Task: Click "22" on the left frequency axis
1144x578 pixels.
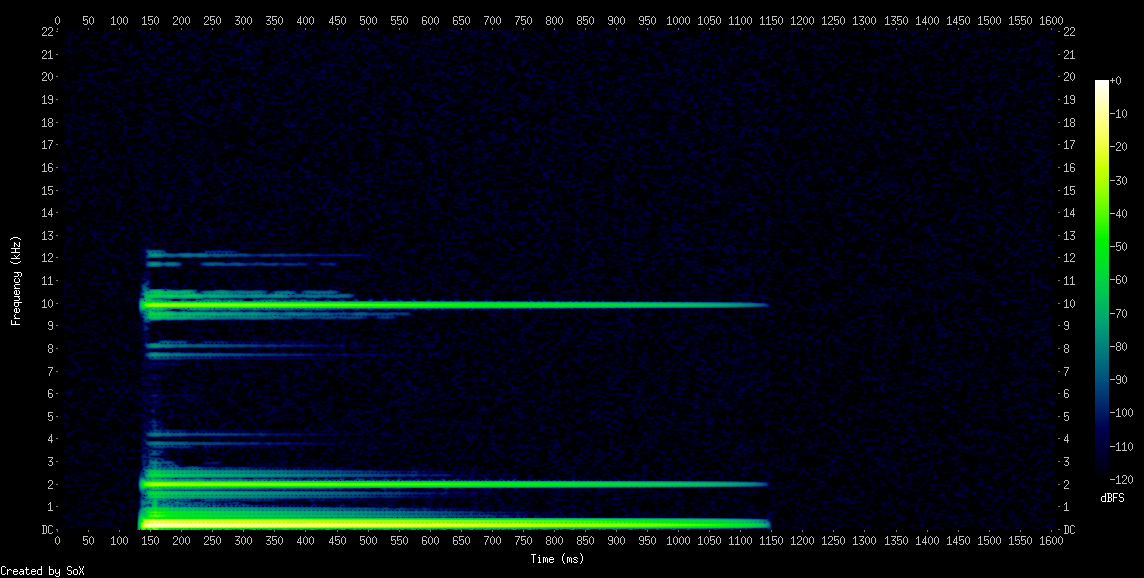Action: pos(47,31)
